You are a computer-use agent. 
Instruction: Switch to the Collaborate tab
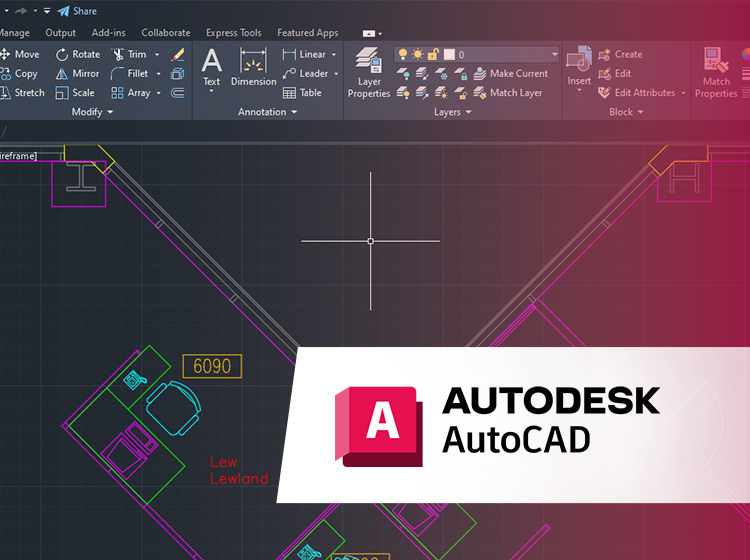coord(166,33)
